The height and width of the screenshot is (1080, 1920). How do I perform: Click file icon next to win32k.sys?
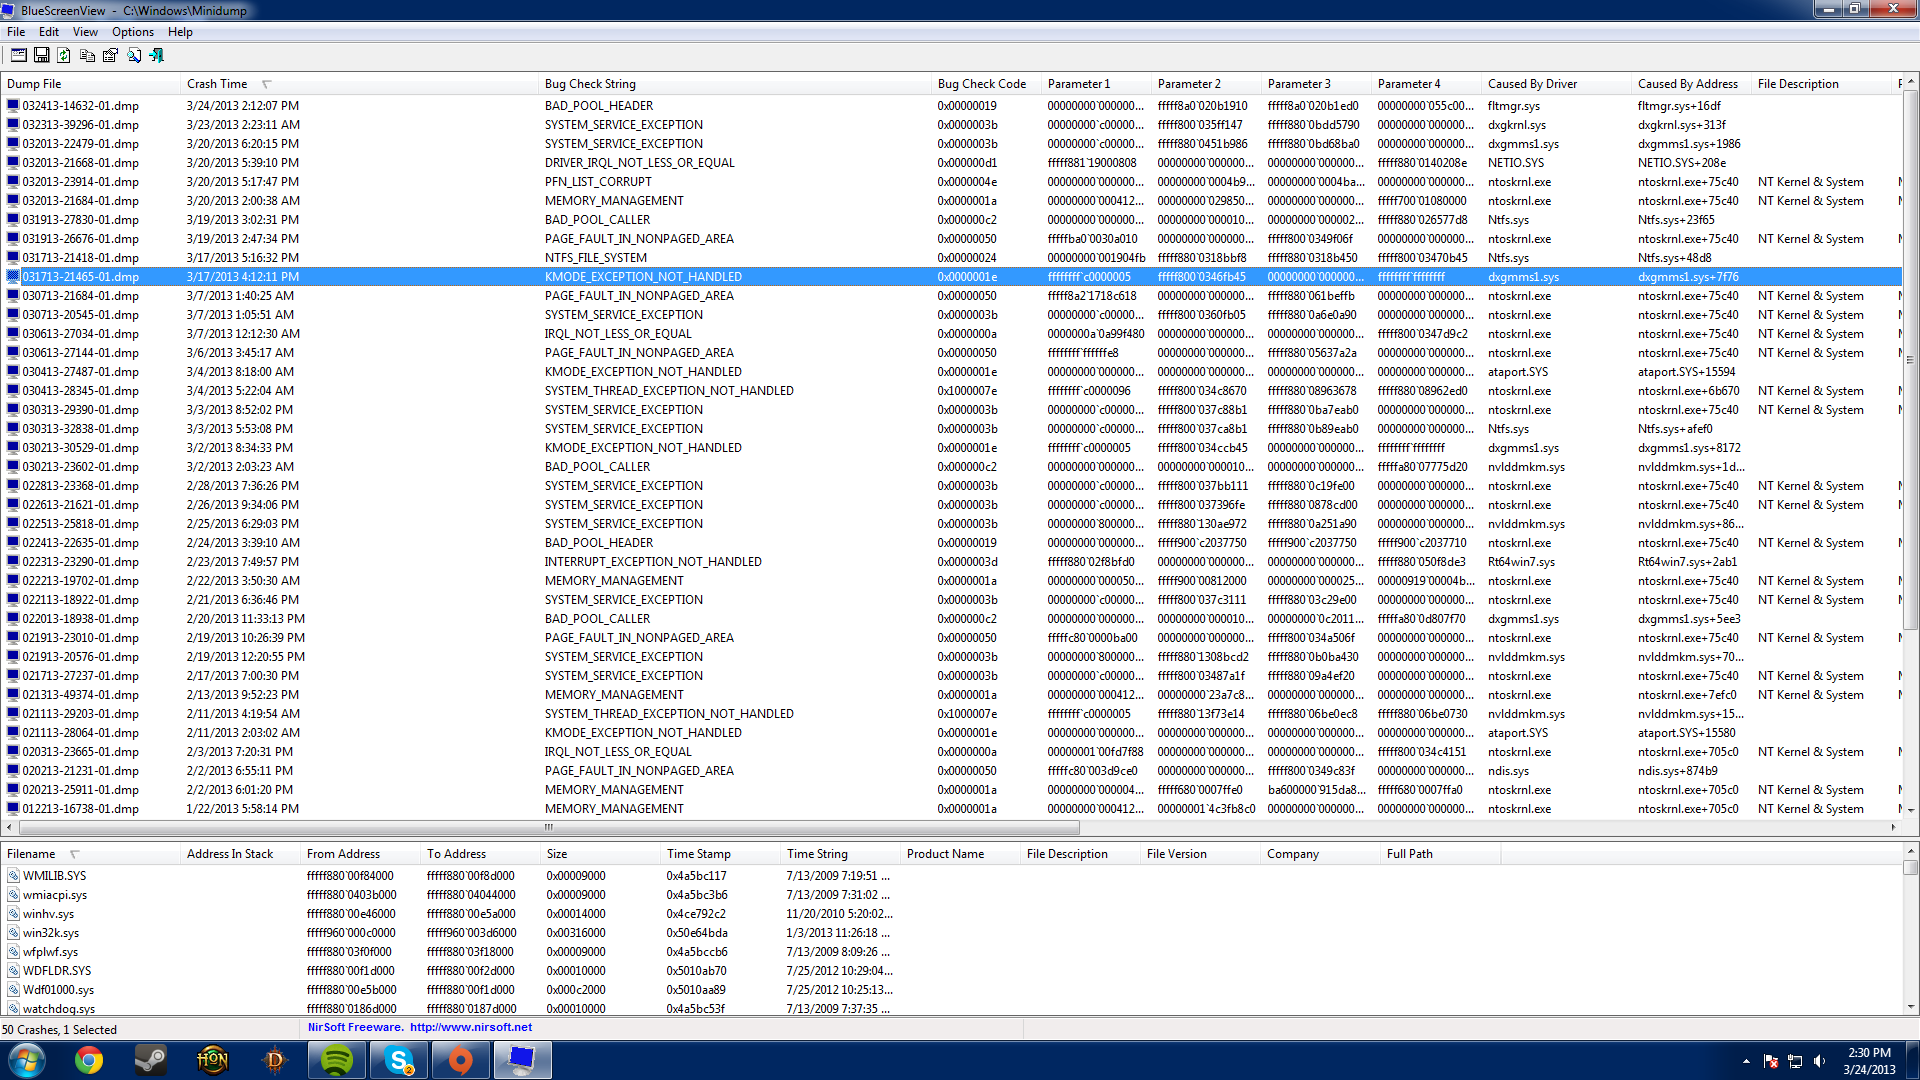[x=13, y=932]
